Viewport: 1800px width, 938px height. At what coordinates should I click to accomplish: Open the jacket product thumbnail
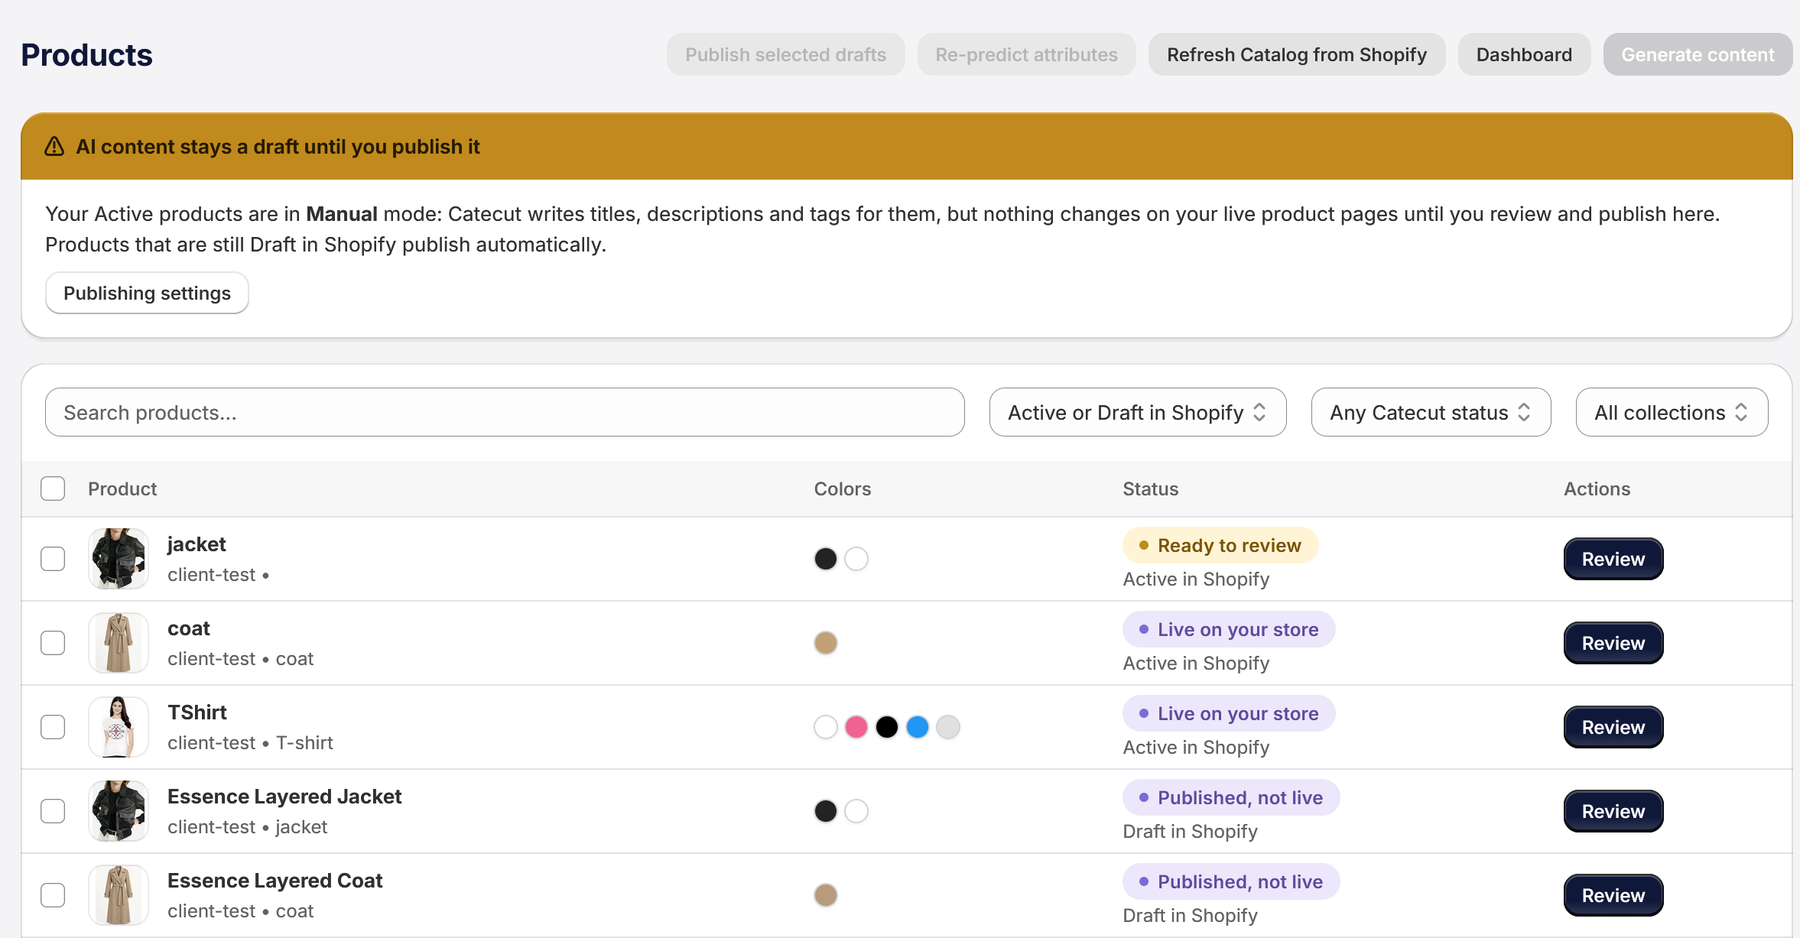point(118,559)
